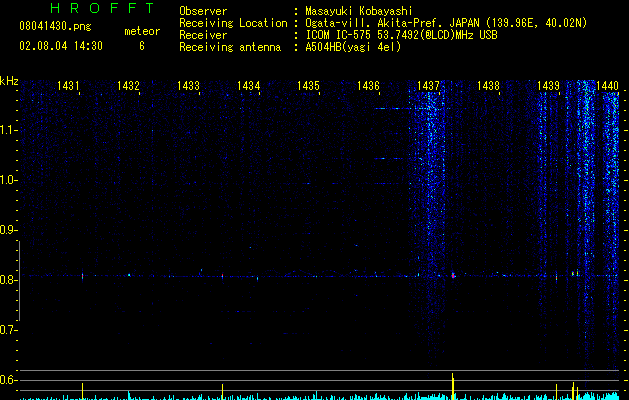
Task: Click the yellow meteor spike below 1431
Action: pos(83,391)
